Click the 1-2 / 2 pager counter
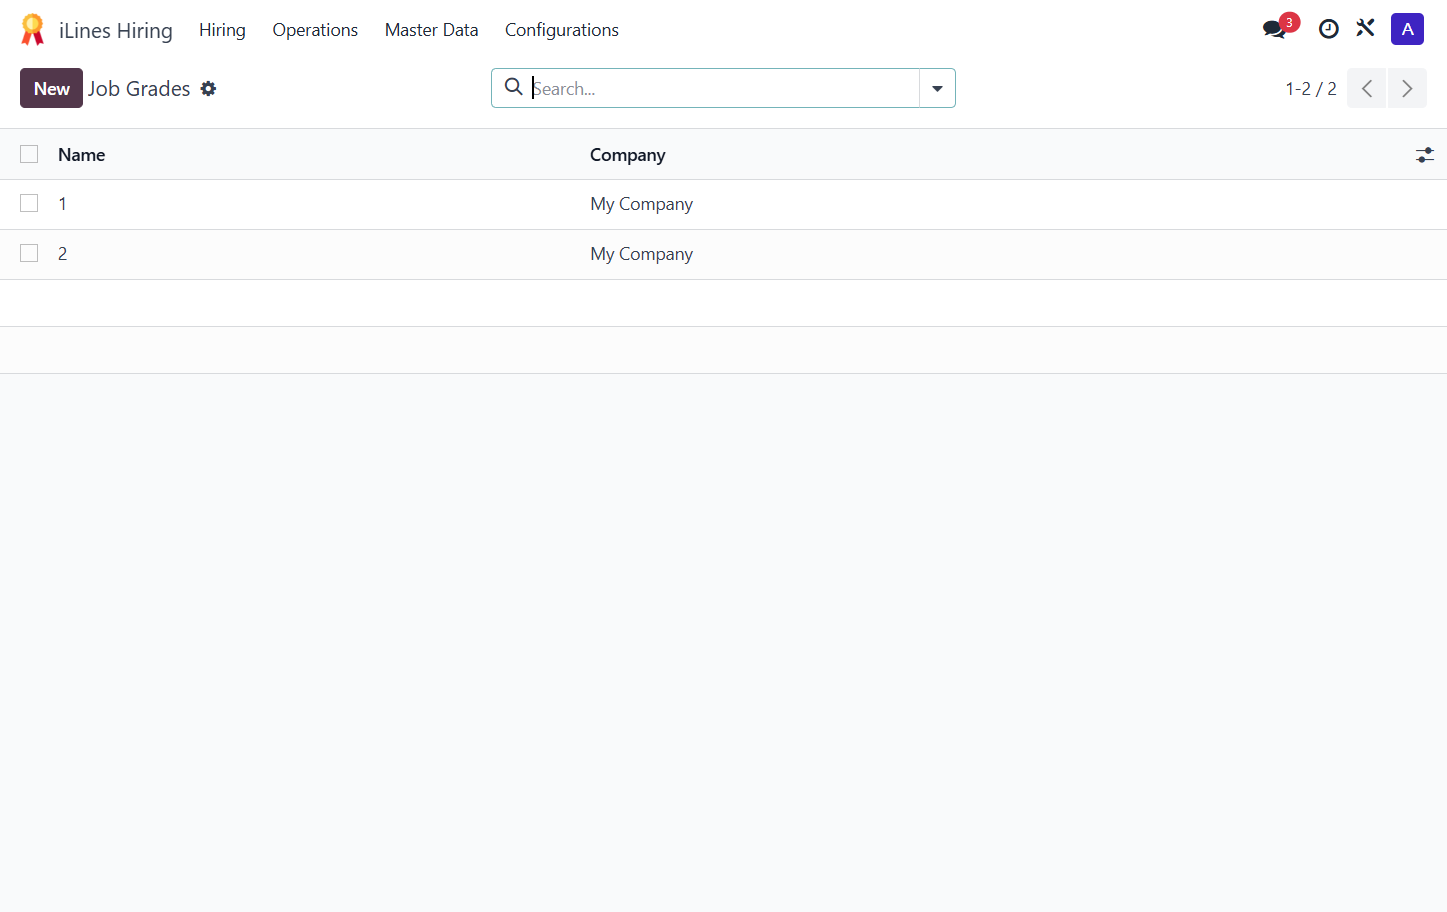This screenshot has height=912, width=1447. [x=1311, y=88]
